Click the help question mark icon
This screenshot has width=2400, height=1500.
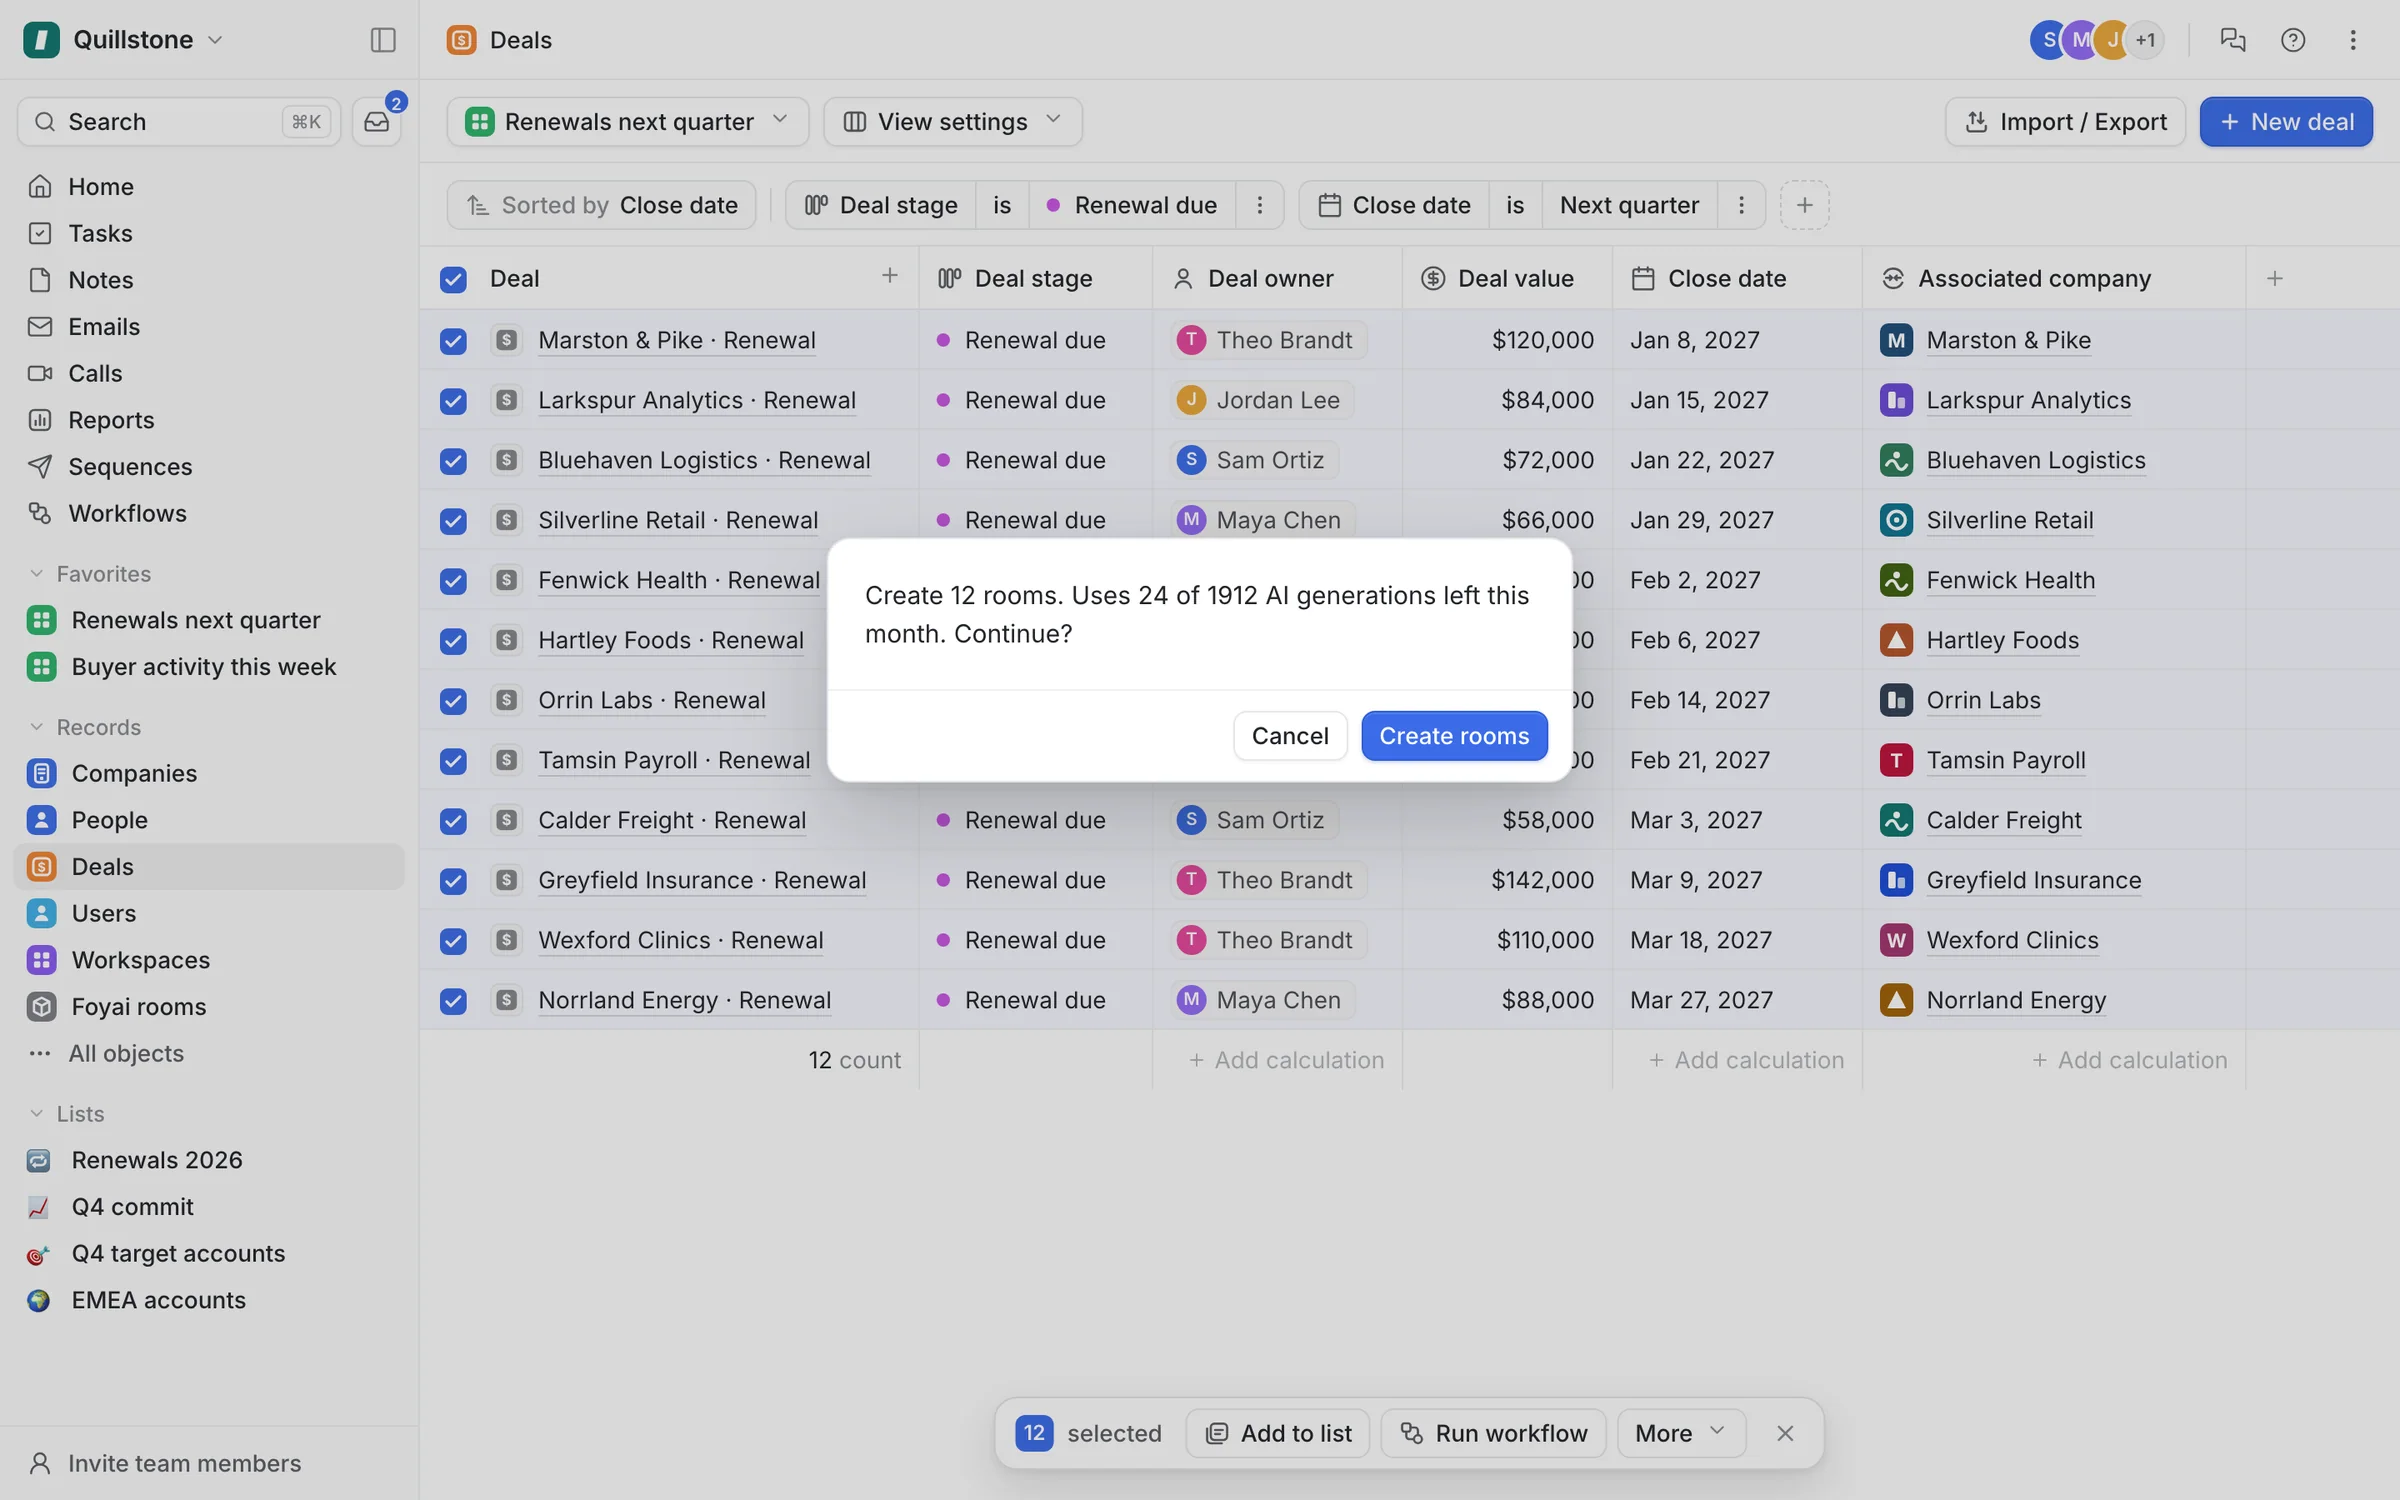(2293, 40)
